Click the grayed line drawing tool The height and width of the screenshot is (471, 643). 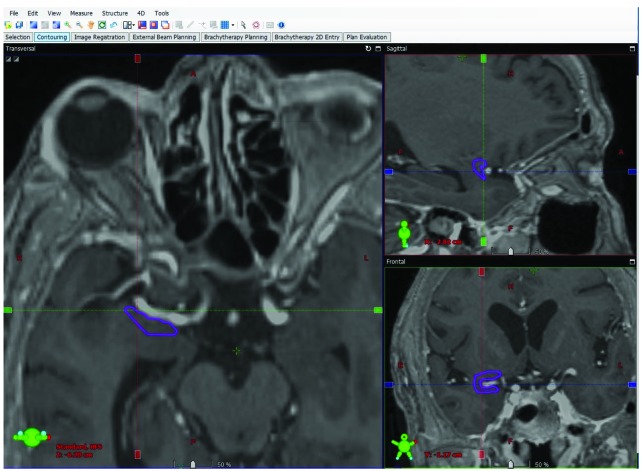point(190,25)
